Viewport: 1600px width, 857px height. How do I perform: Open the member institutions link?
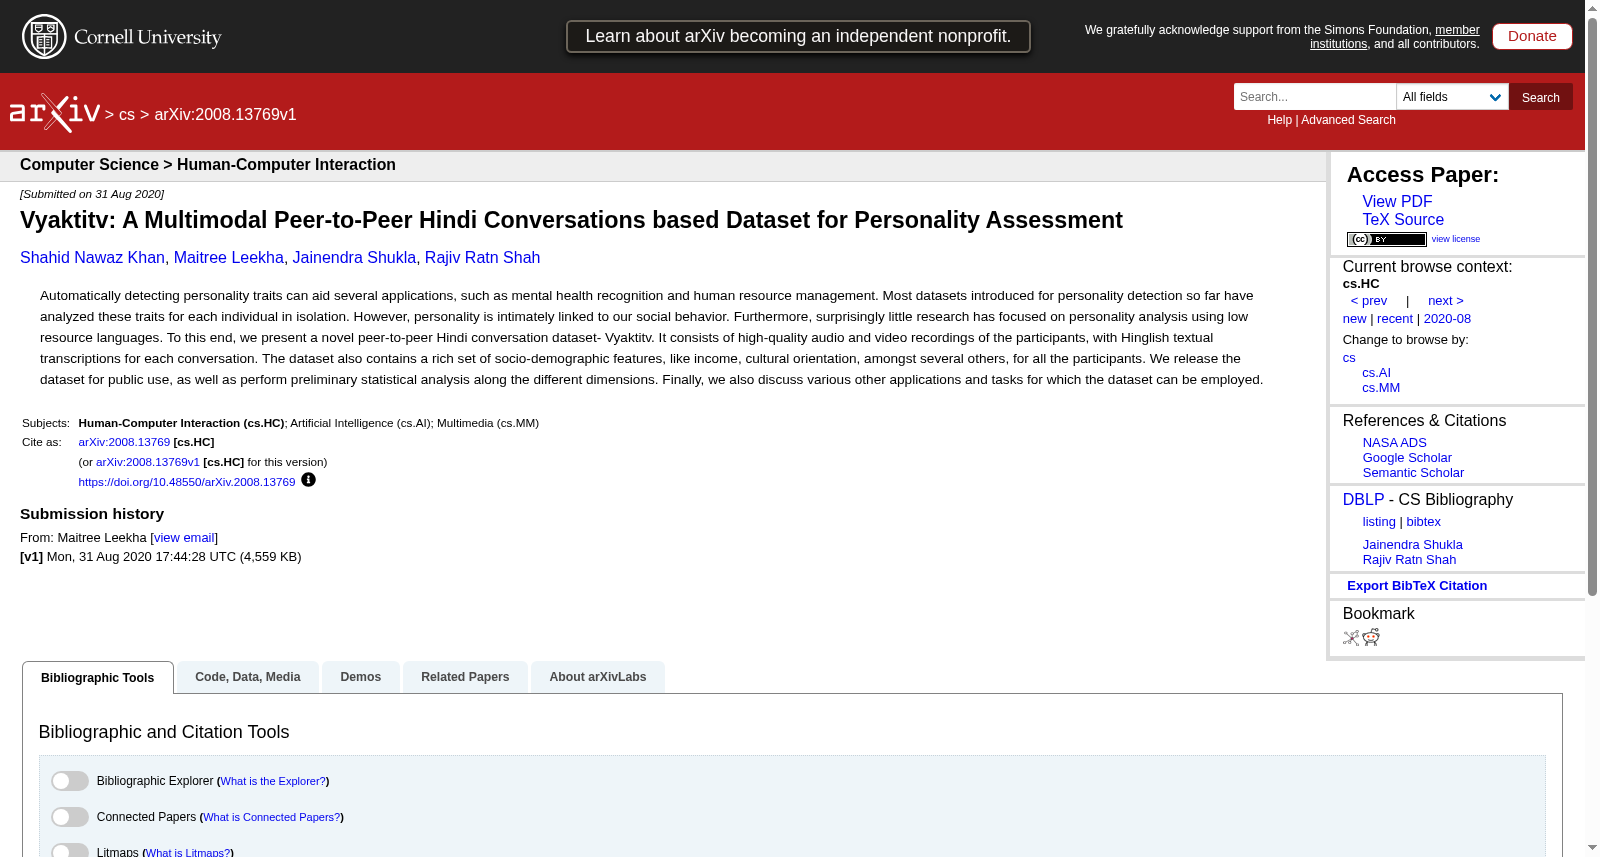(x=1395, y=37)
